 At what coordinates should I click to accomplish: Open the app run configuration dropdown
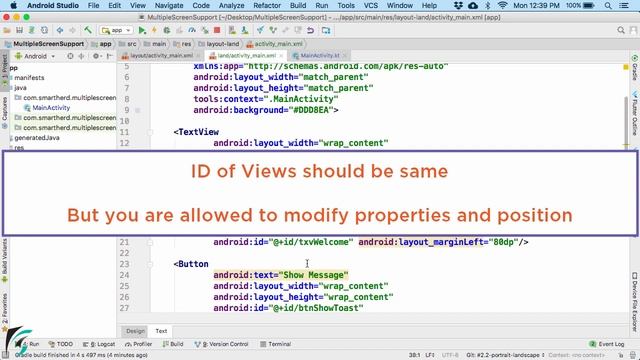116,30
